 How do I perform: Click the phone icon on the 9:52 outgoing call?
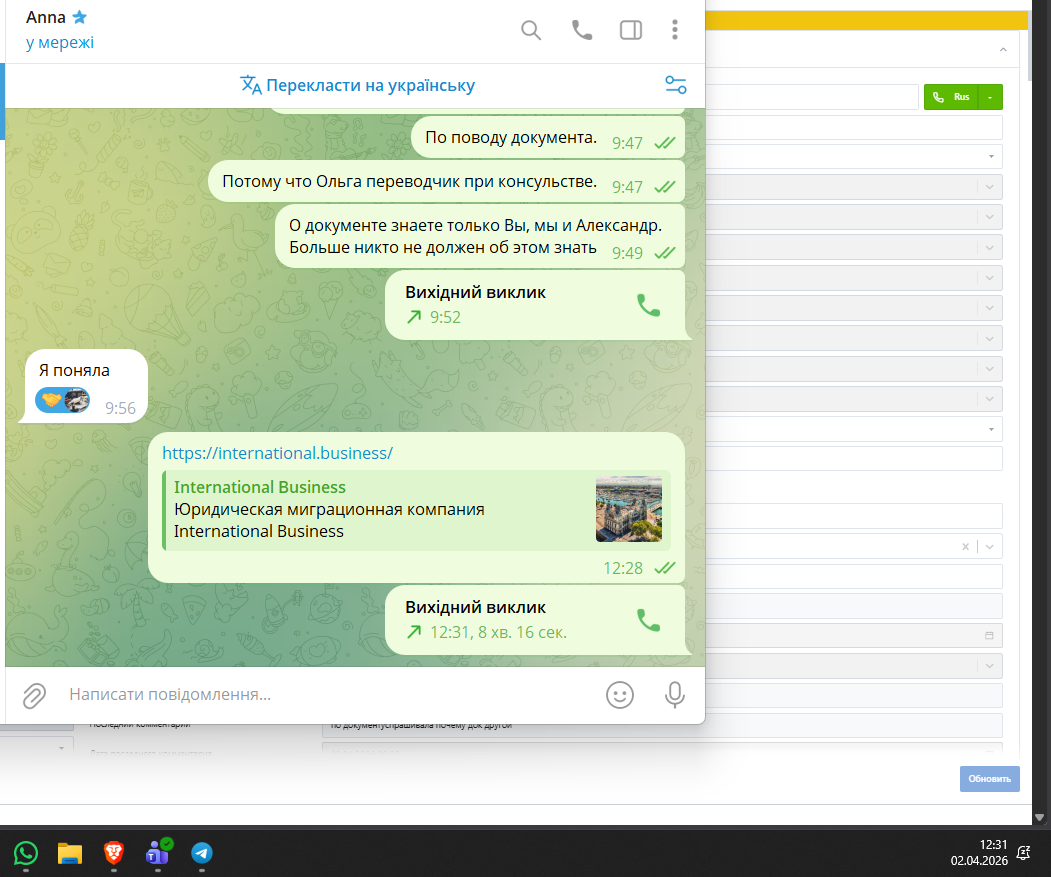[x=648, y=305]
